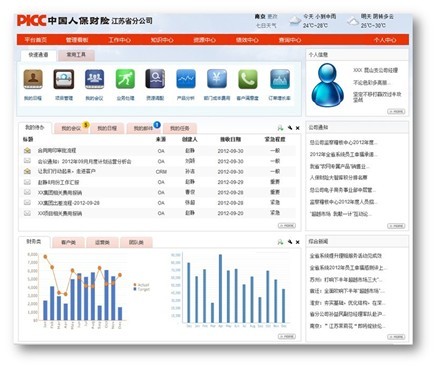Open the 合同用印审批流程 todo item
This screenshot has height=369, width=437.
click(57, 151)
